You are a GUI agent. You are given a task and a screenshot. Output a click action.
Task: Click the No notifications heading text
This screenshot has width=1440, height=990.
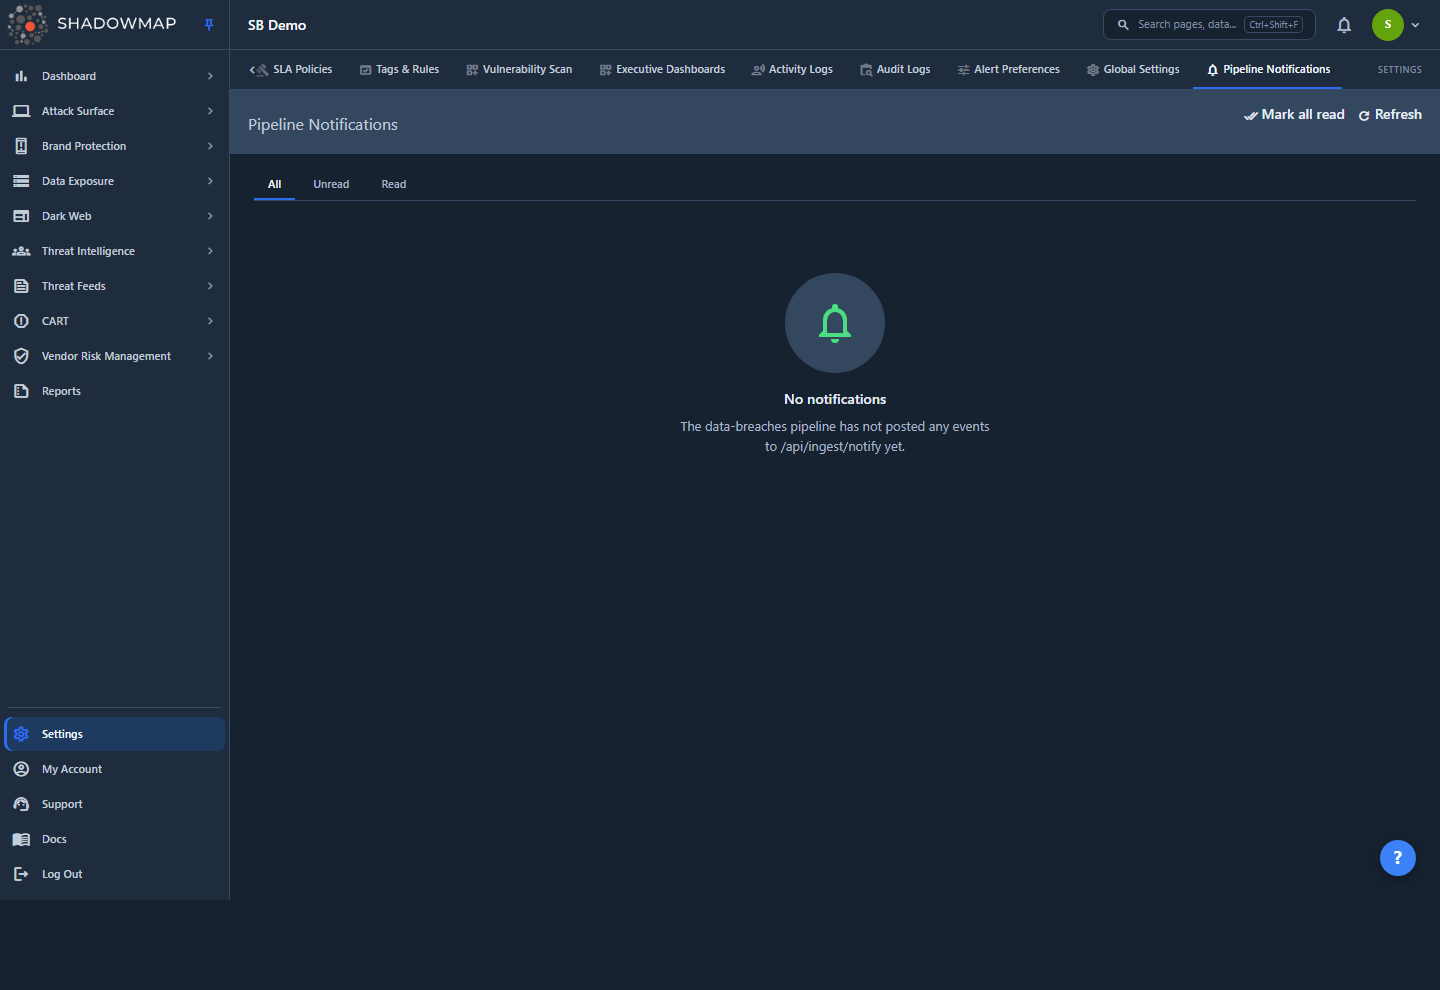coord(835,399)
